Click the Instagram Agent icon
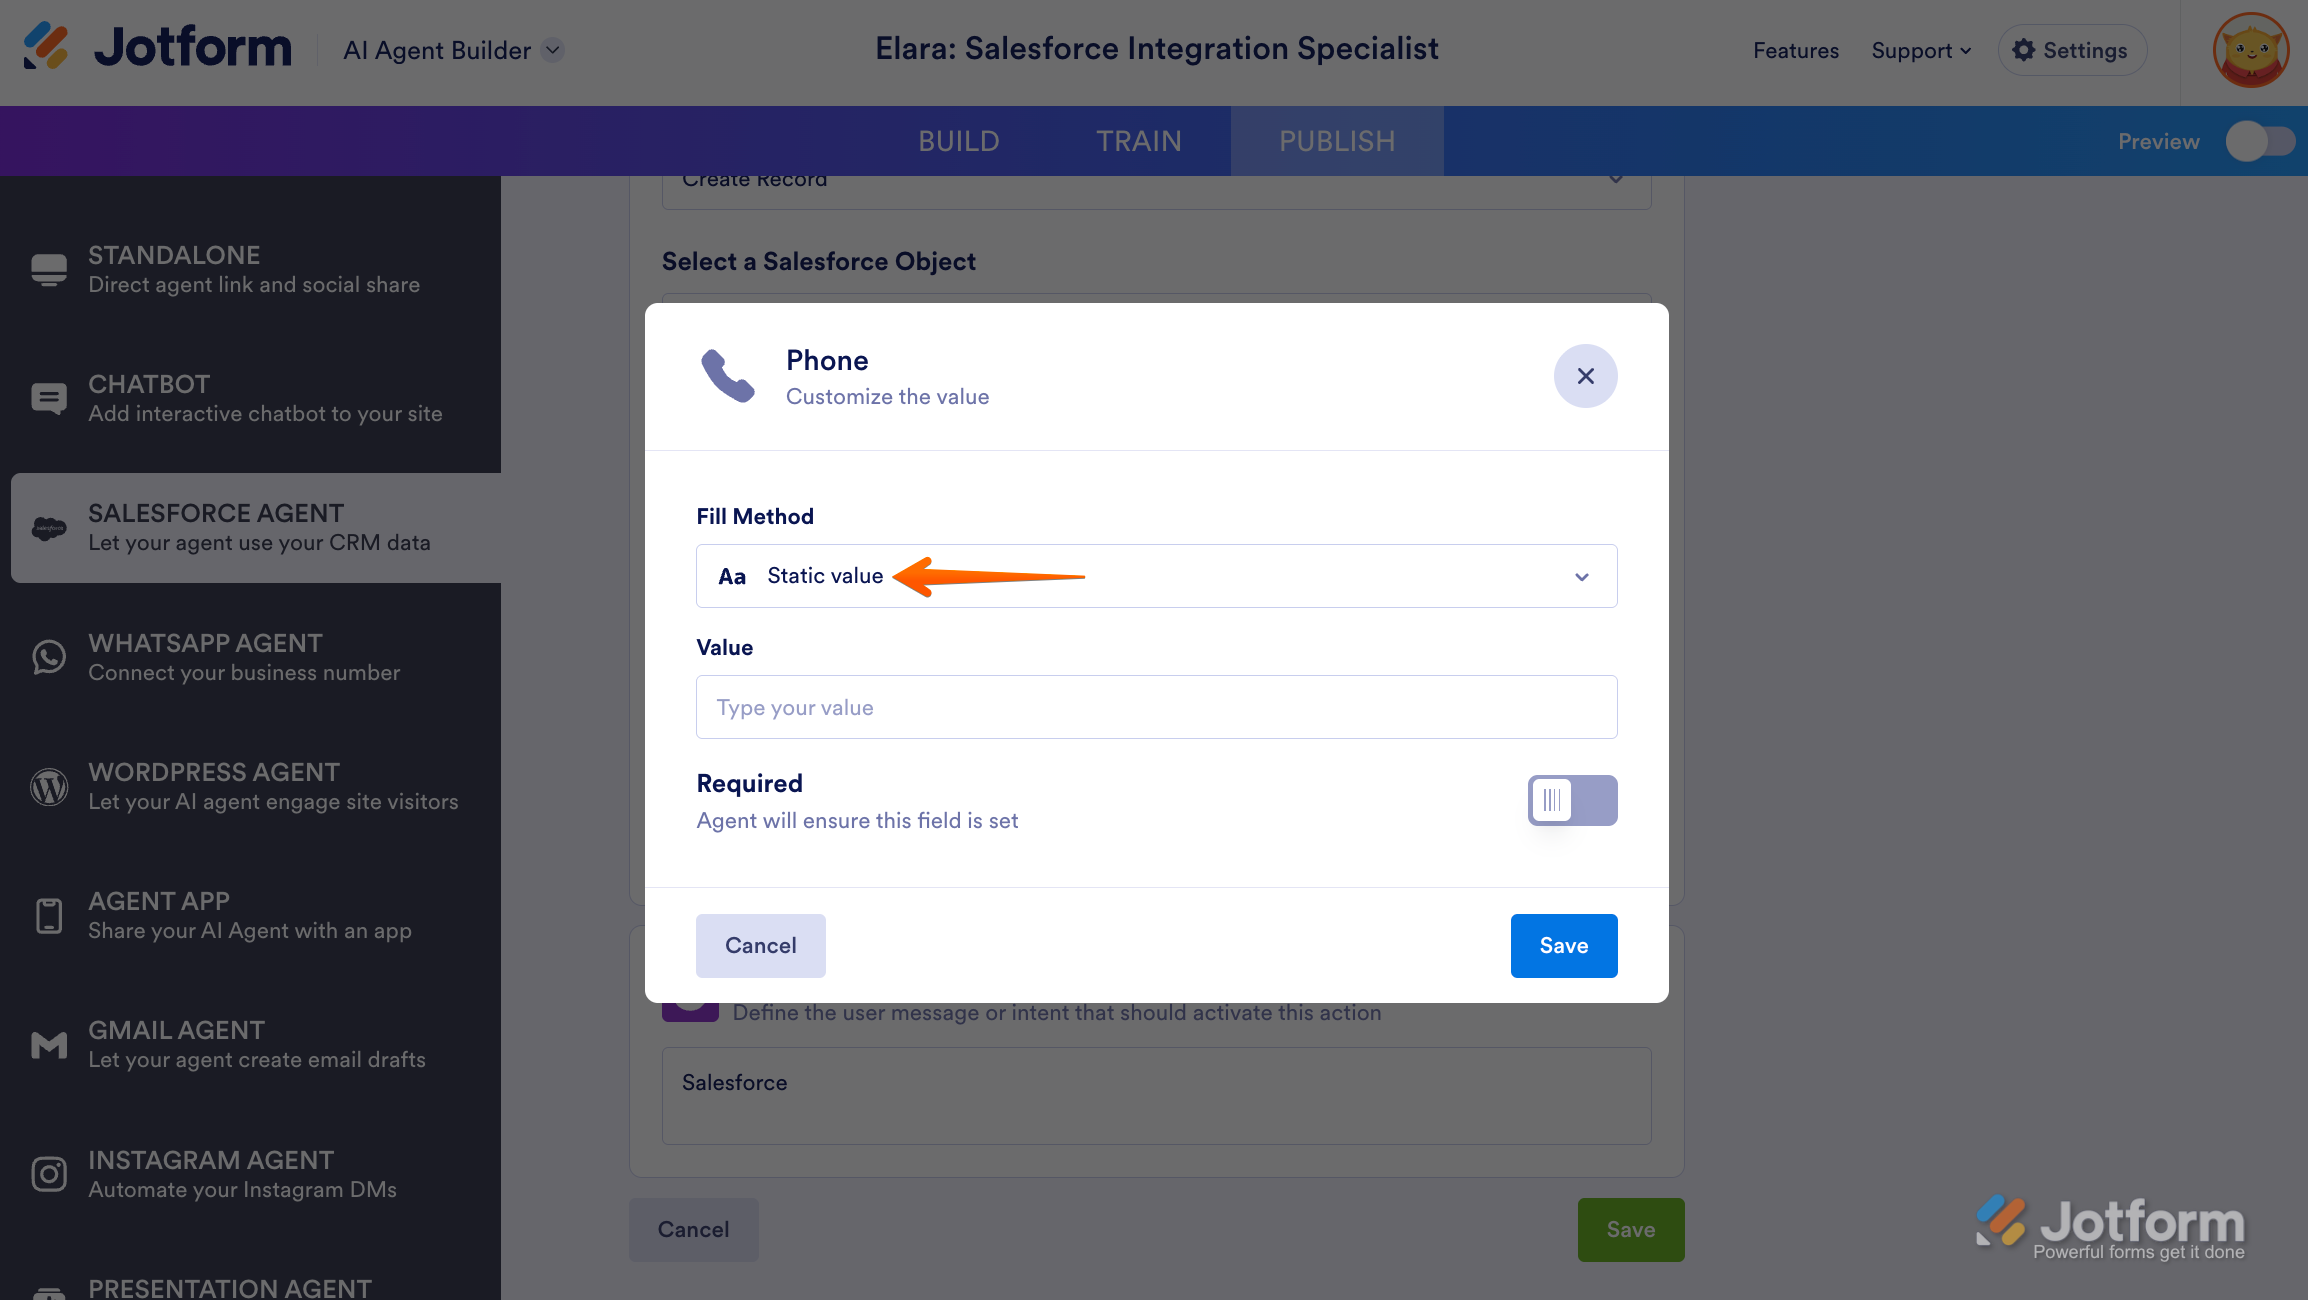The height and width of the screenshot is (1300, 2308). (x=49, y=1174)
